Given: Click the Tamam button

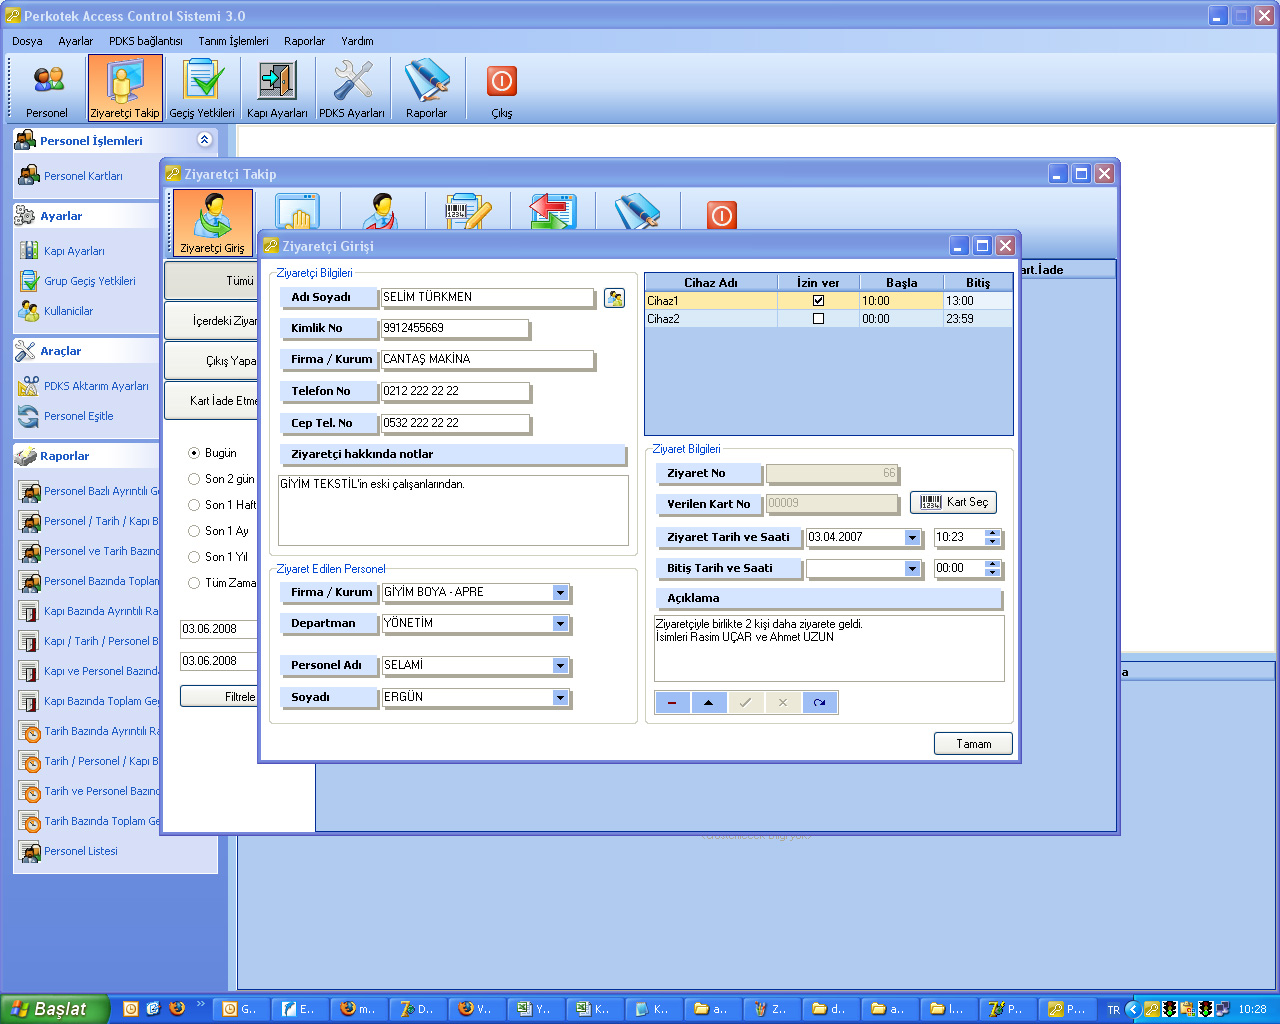Looking at the screenshot, I should (x=972, y=744).
